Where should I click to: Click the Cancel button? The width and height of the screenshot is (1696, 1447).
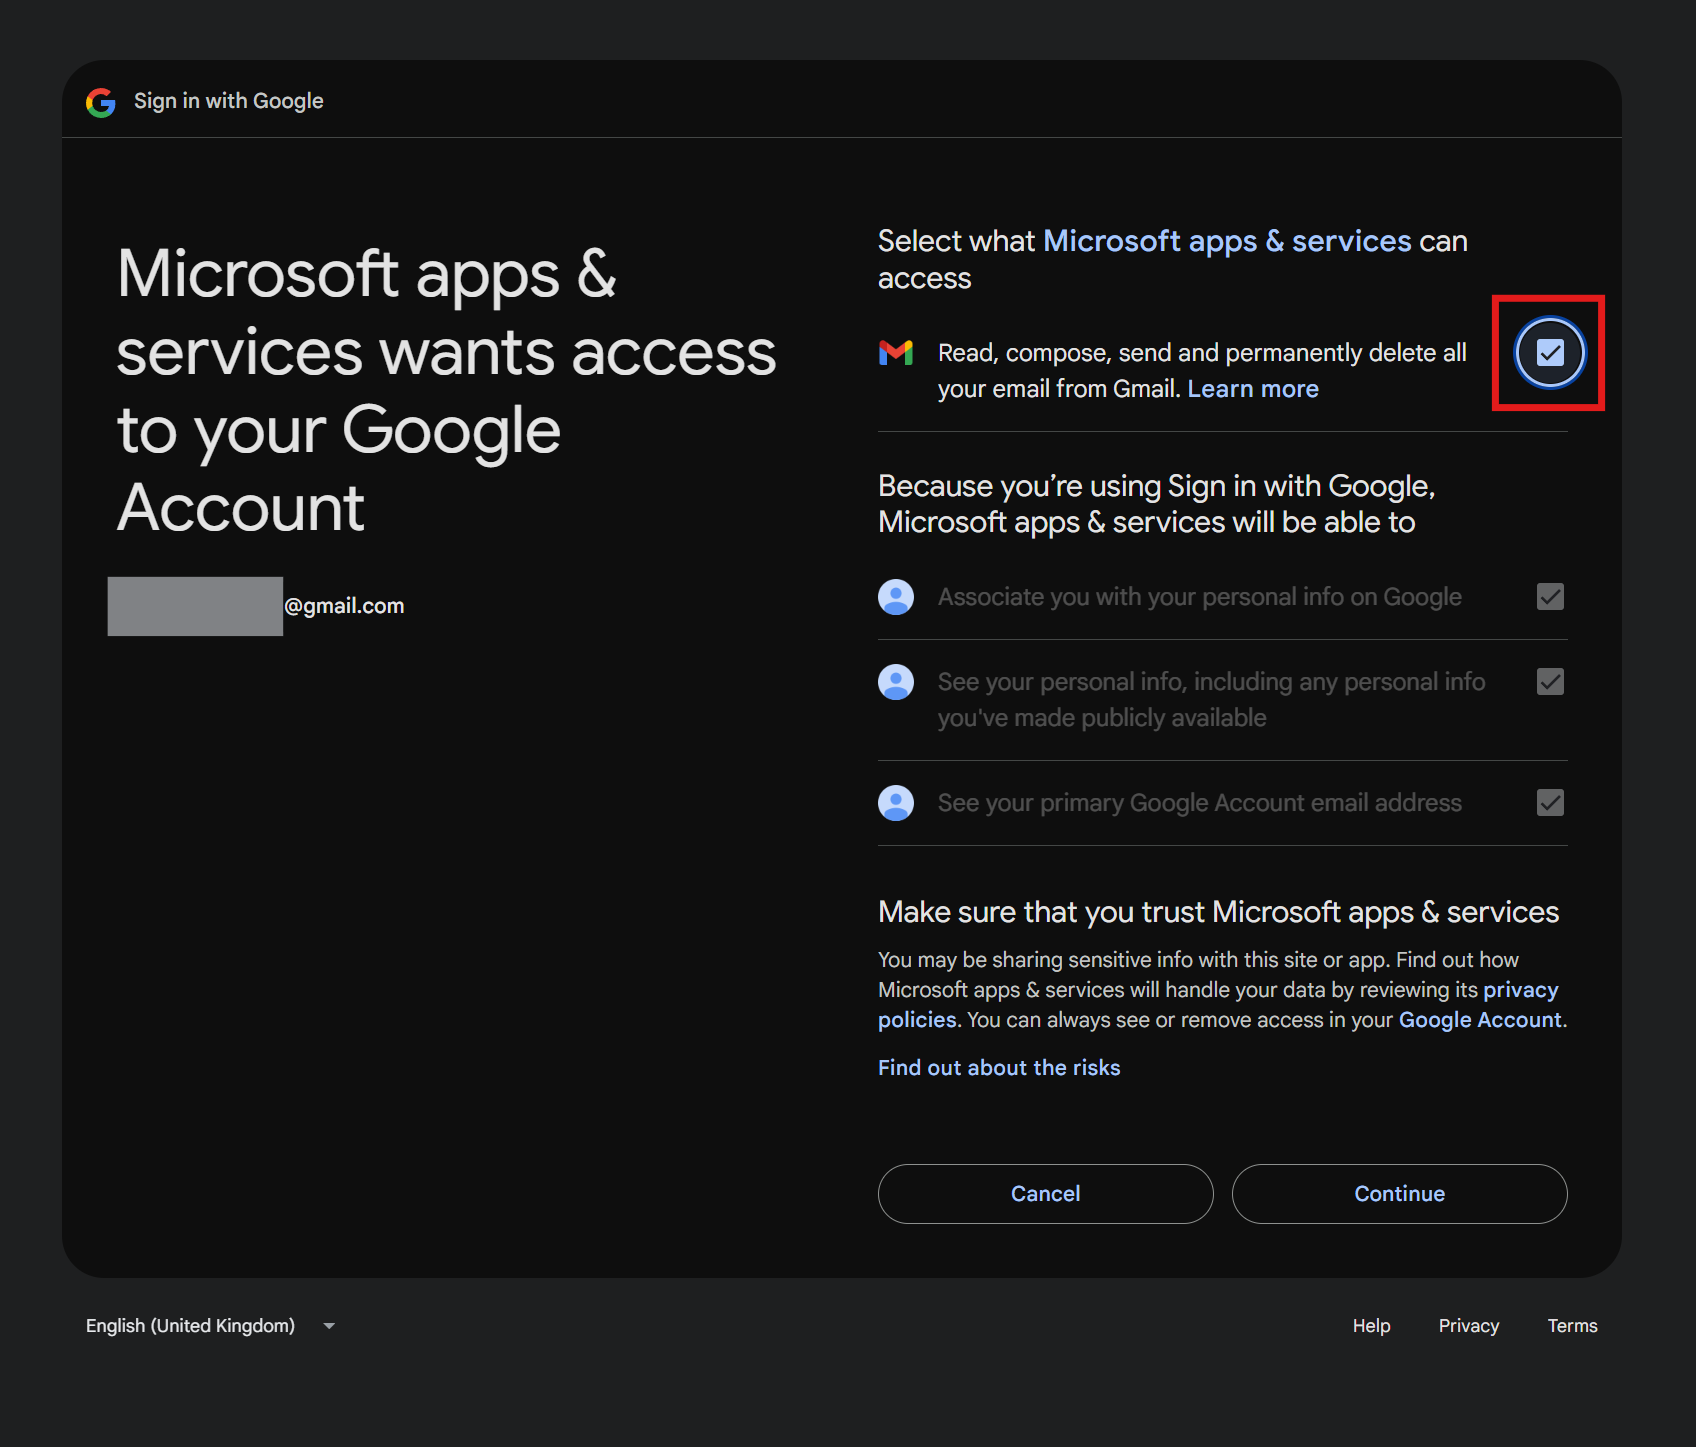[x=1045, y=1194]
